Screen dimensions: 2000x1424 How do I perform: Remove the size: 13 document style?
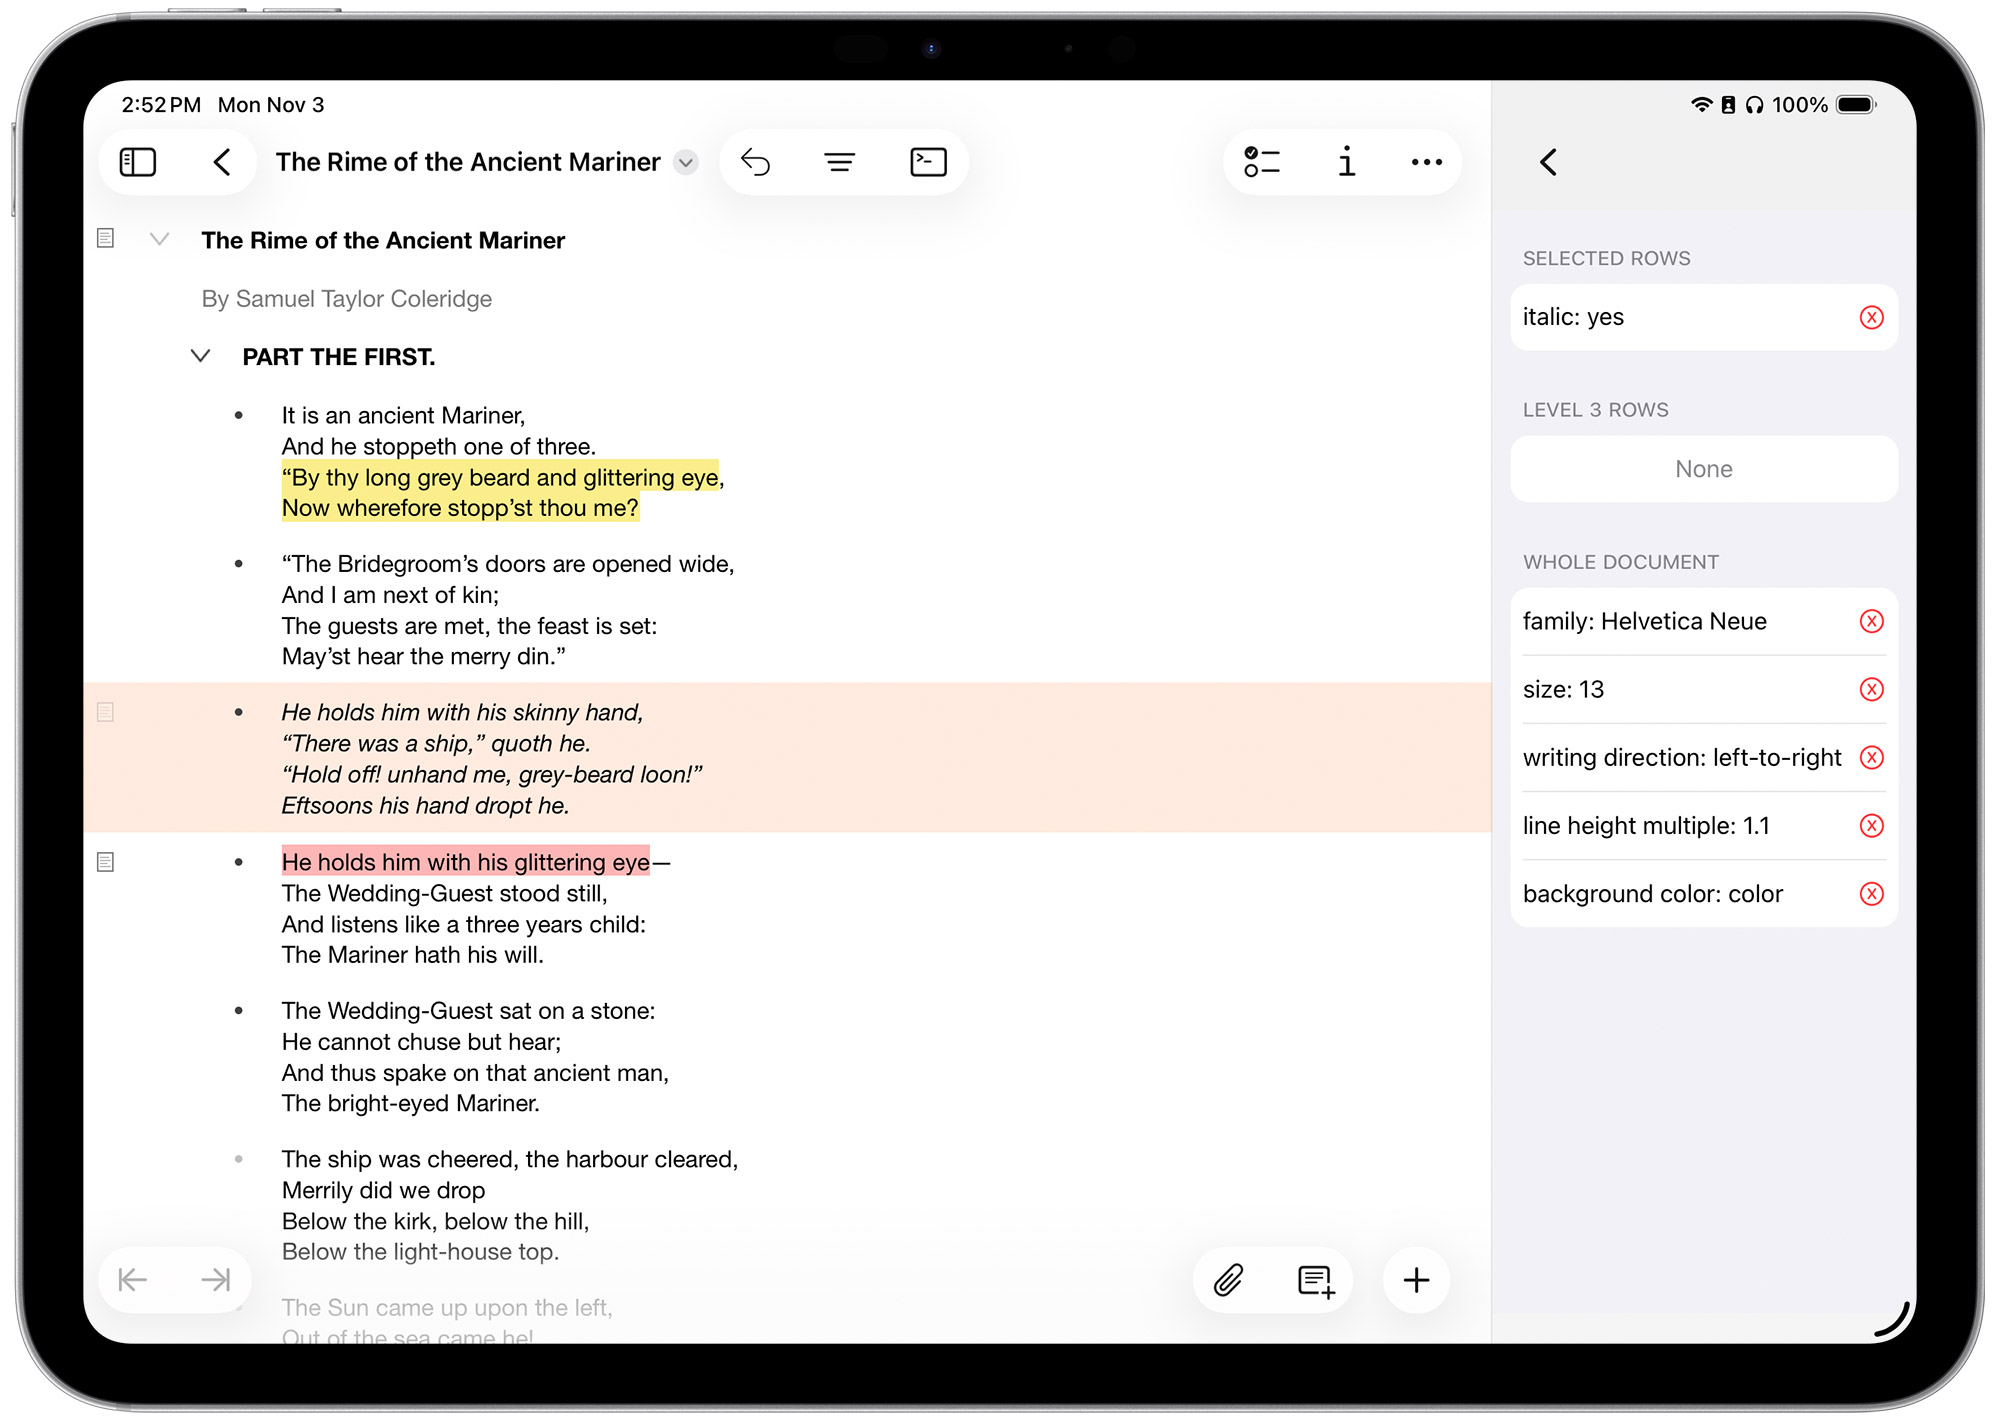[1871, 689]
